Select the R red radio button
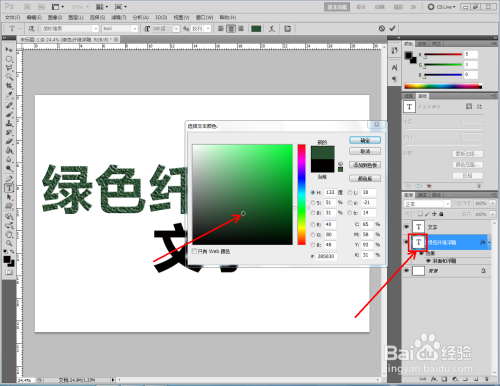 click(313, 224)
